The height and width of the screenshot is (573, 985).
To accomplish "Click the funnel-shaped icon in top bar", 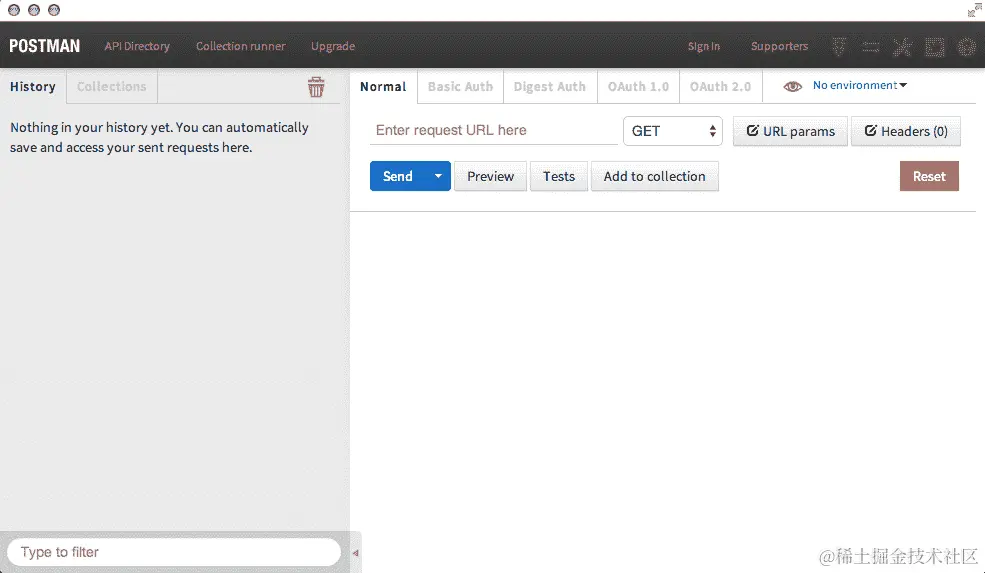I will [x=839, y=46].
